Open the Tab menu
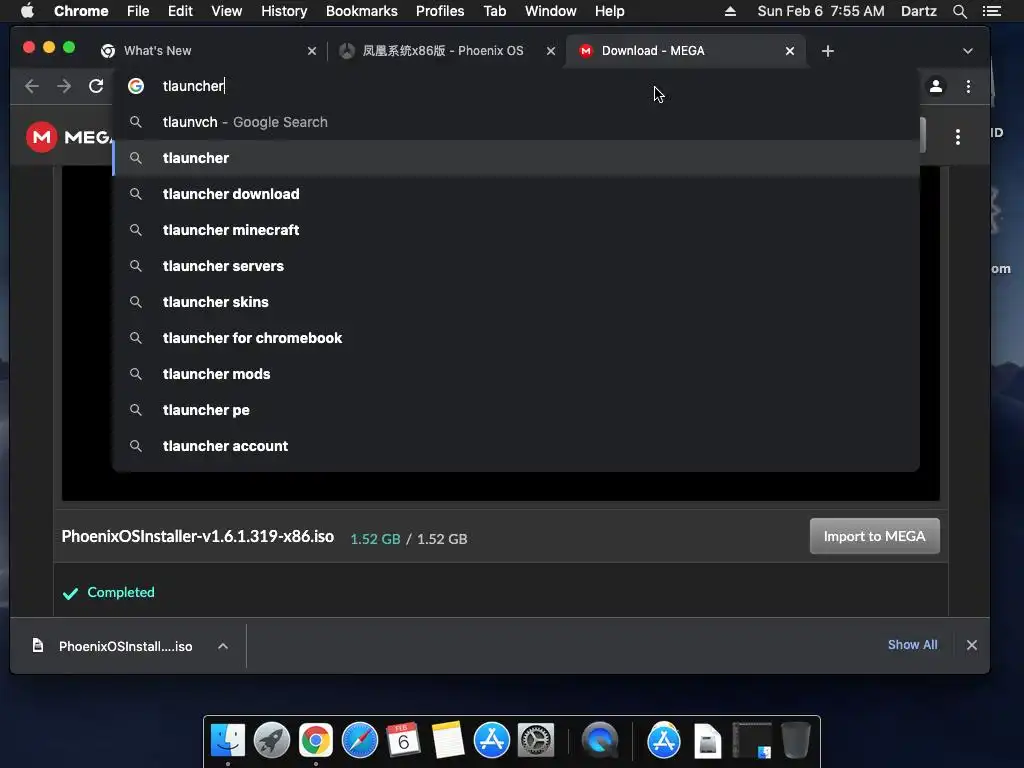Viewport: 1024px width, 768px height. (x=494, y=11)
